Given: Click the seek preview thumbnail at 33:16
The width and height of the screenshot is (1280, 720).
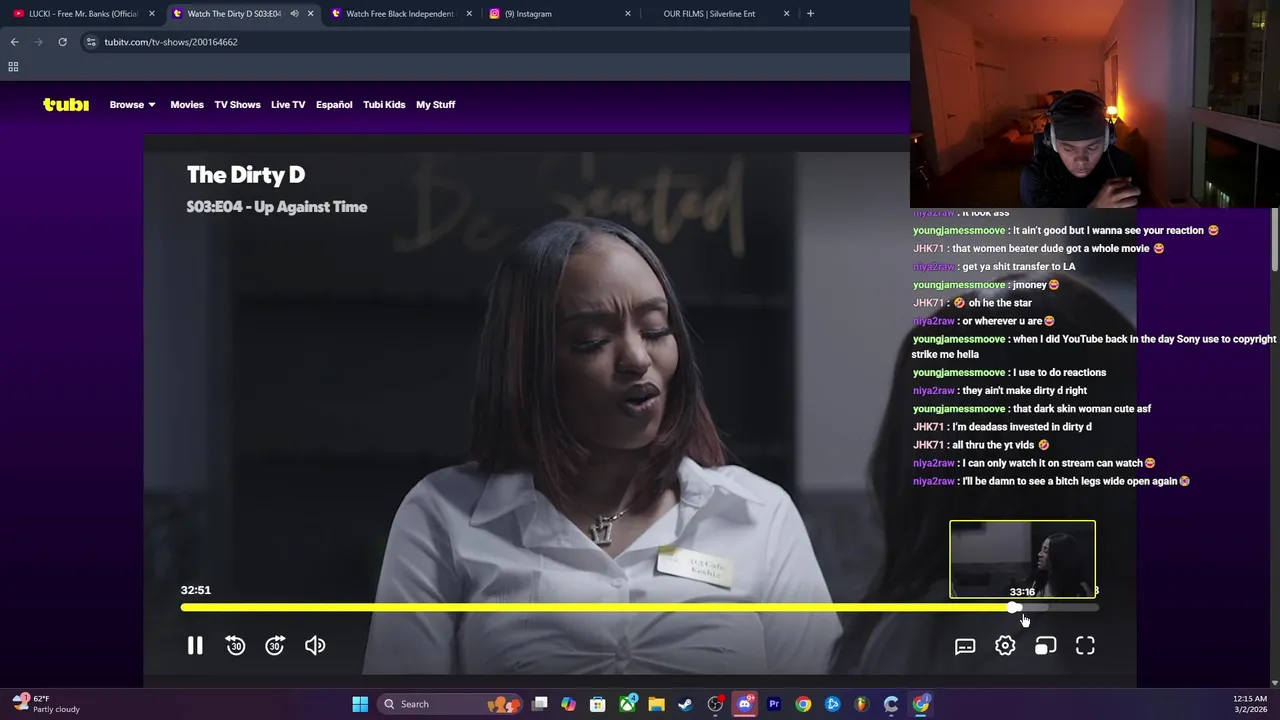Looking at the screenshot, I should [1022, 559].
